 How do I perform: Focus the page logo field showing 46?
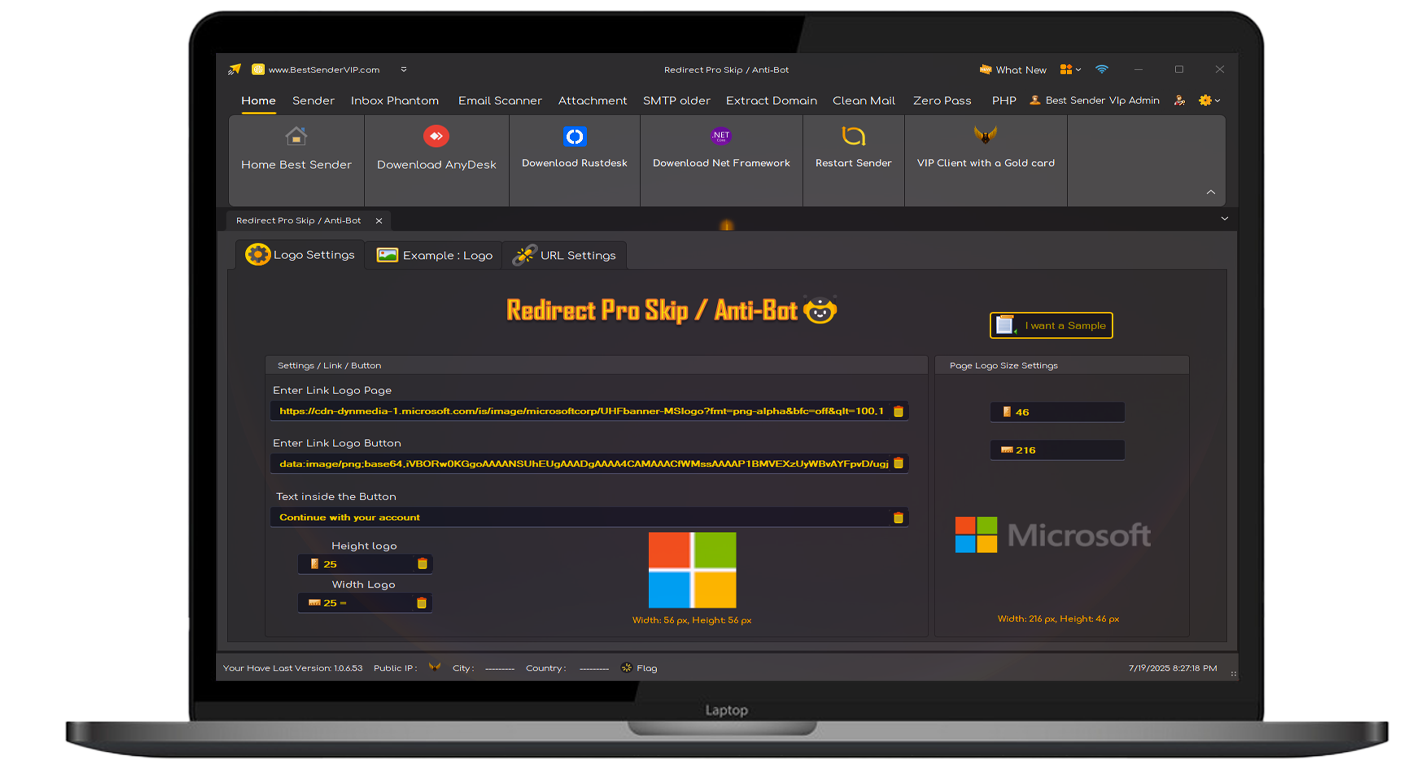[x=1057, y=412]
